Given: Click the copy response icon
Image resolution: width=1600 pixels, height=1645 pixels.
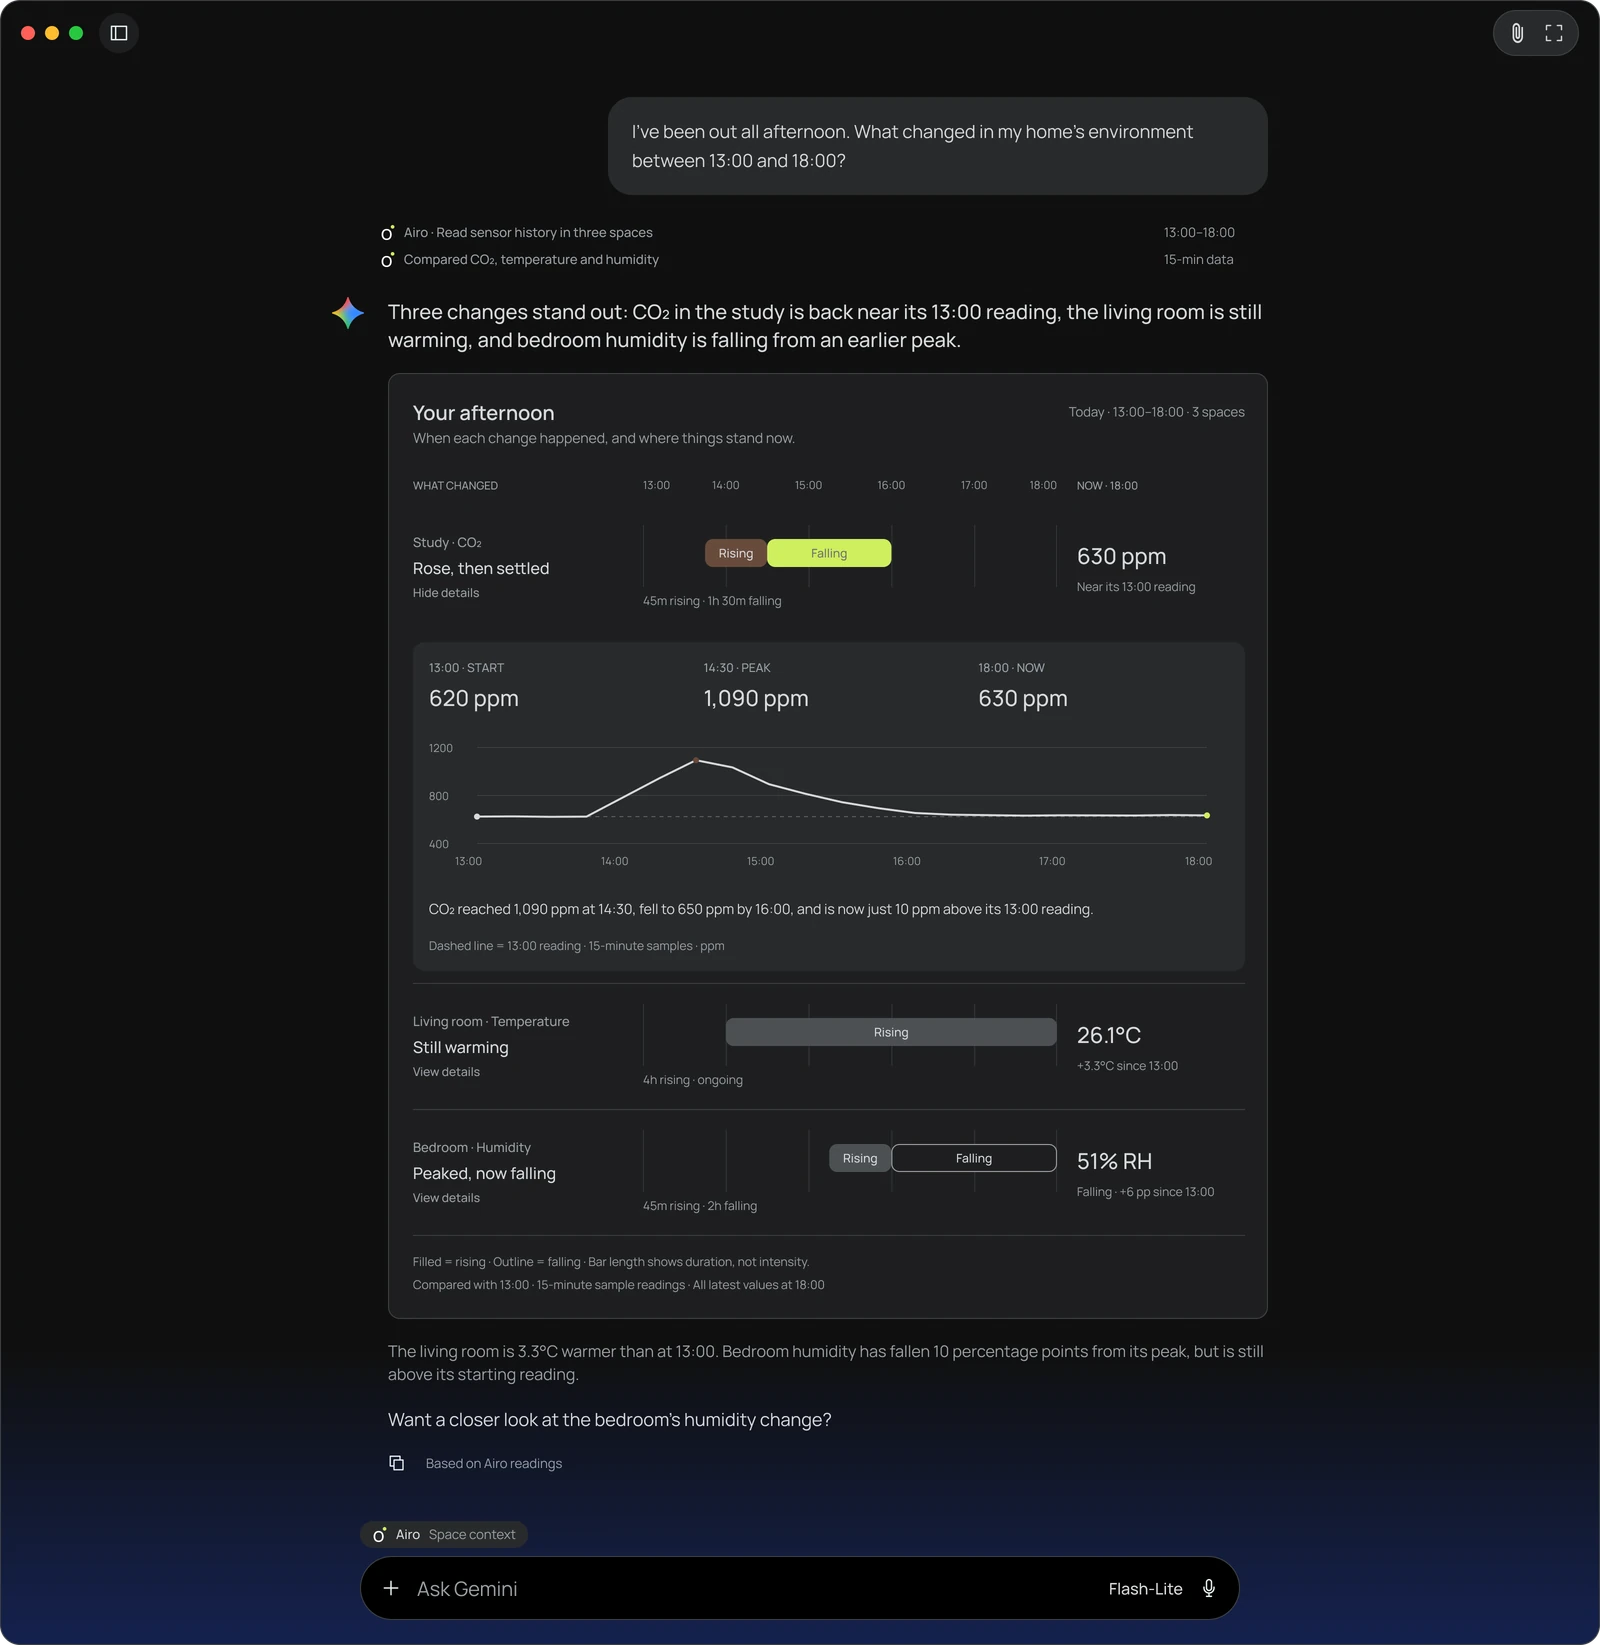Looking at the screenshot, I should point(397,1463).
